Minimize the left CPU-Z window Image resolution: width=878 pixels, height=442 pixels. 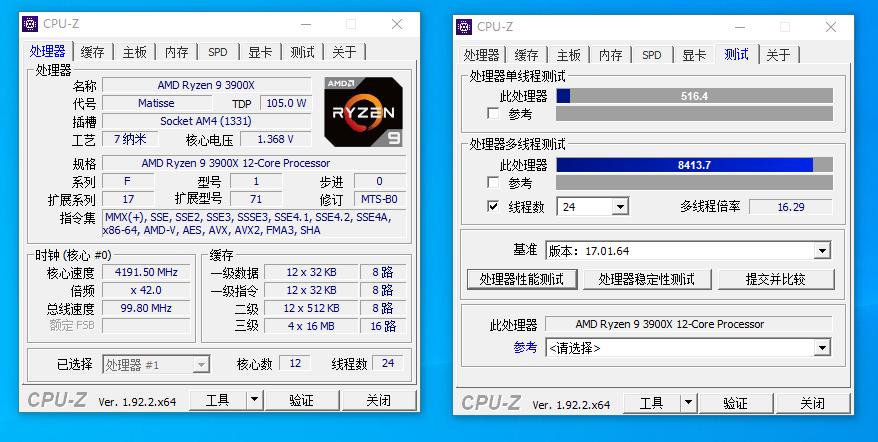306,24
